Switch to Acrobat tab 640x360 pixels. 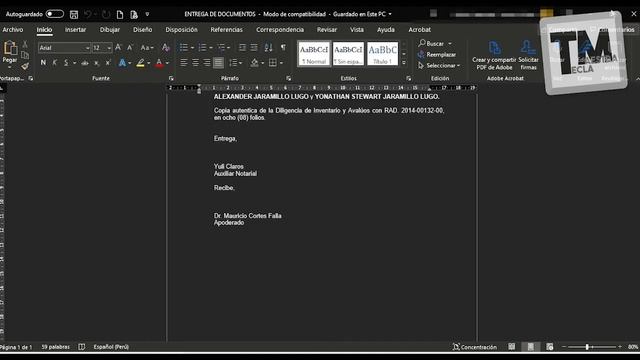pos(420,30)
